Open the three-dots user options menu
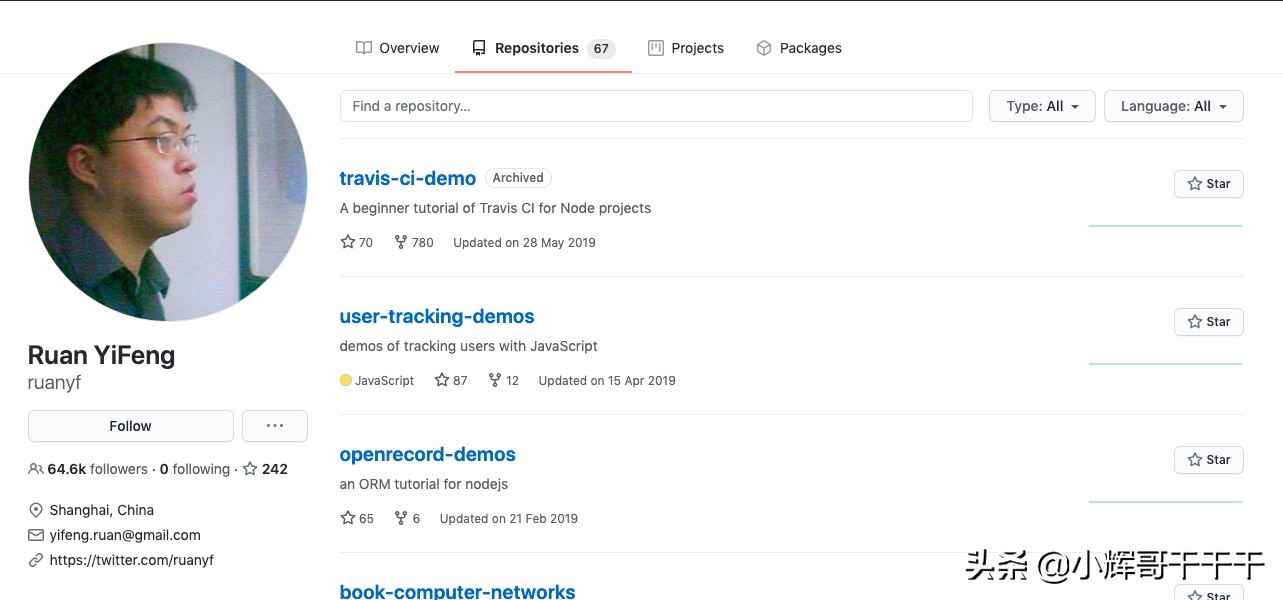 point(275,426)
